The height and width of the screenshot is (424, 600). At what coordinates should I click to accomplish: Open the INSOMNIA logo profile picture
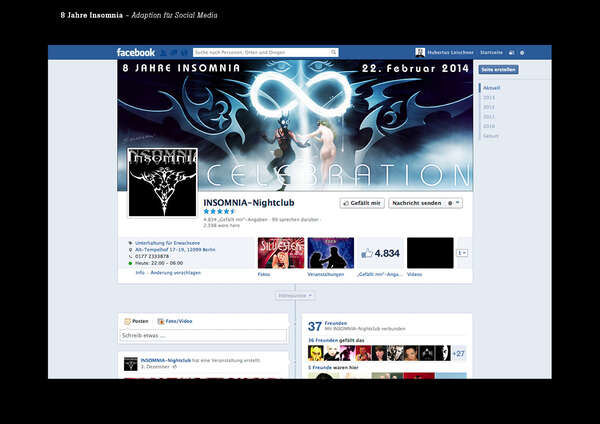[162, 182]
